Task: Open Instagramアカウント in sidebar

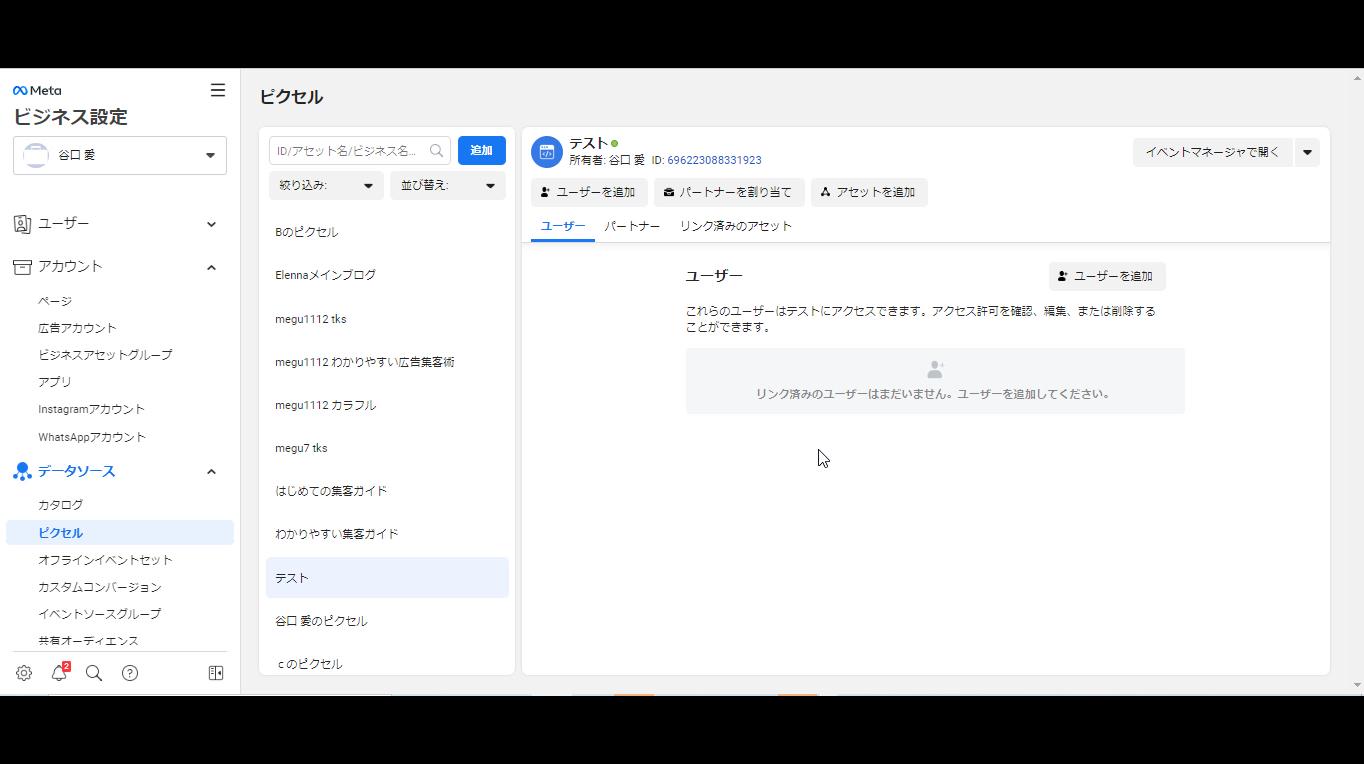Action: 91,409
